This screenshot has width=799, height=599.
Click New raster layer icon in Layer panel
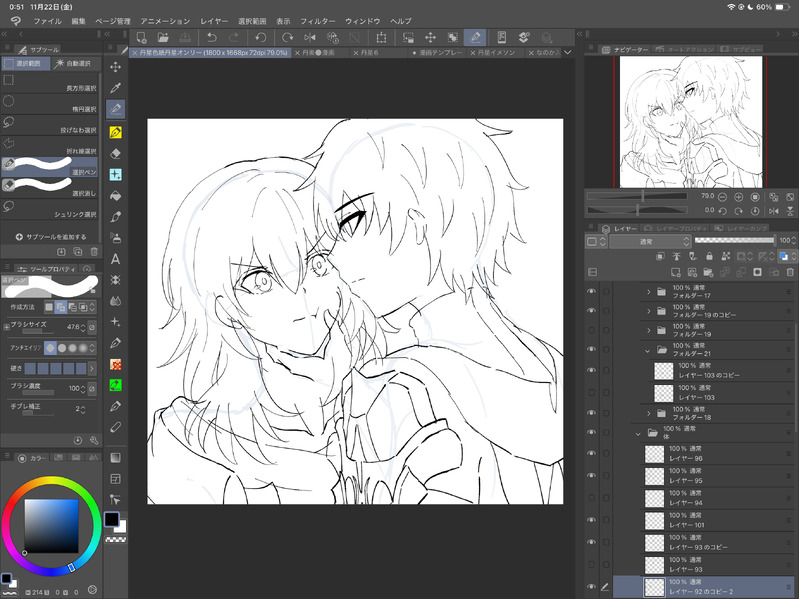[x=676, y=273]
